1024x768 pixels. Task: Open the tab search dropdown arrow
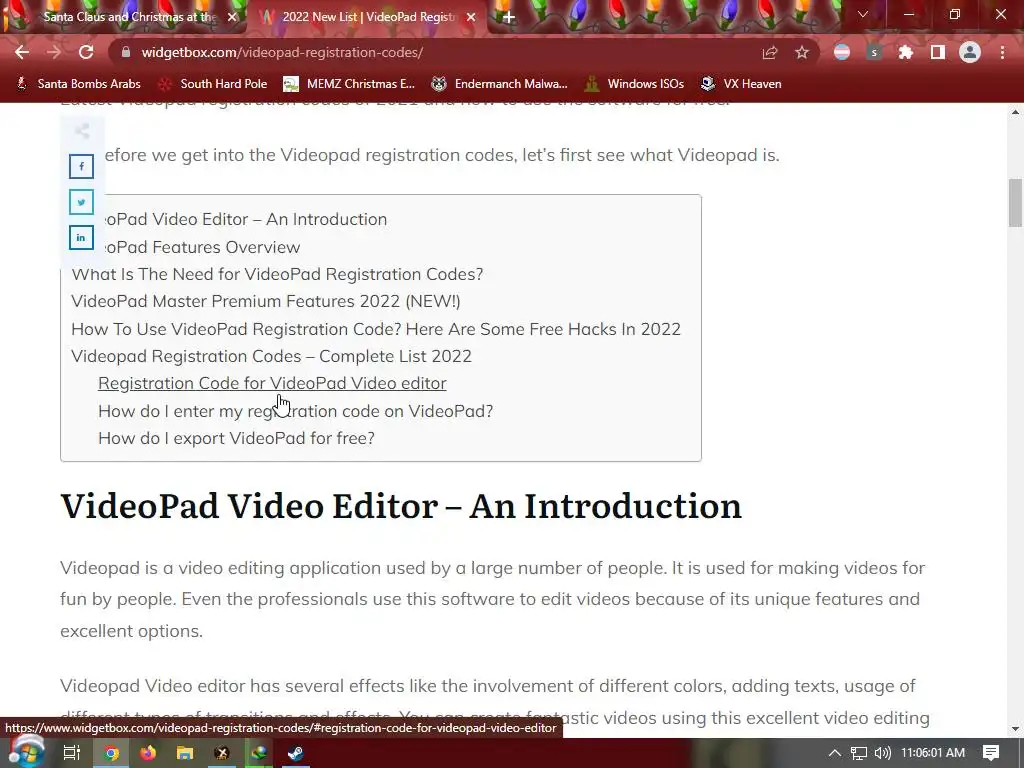(863, 14)
